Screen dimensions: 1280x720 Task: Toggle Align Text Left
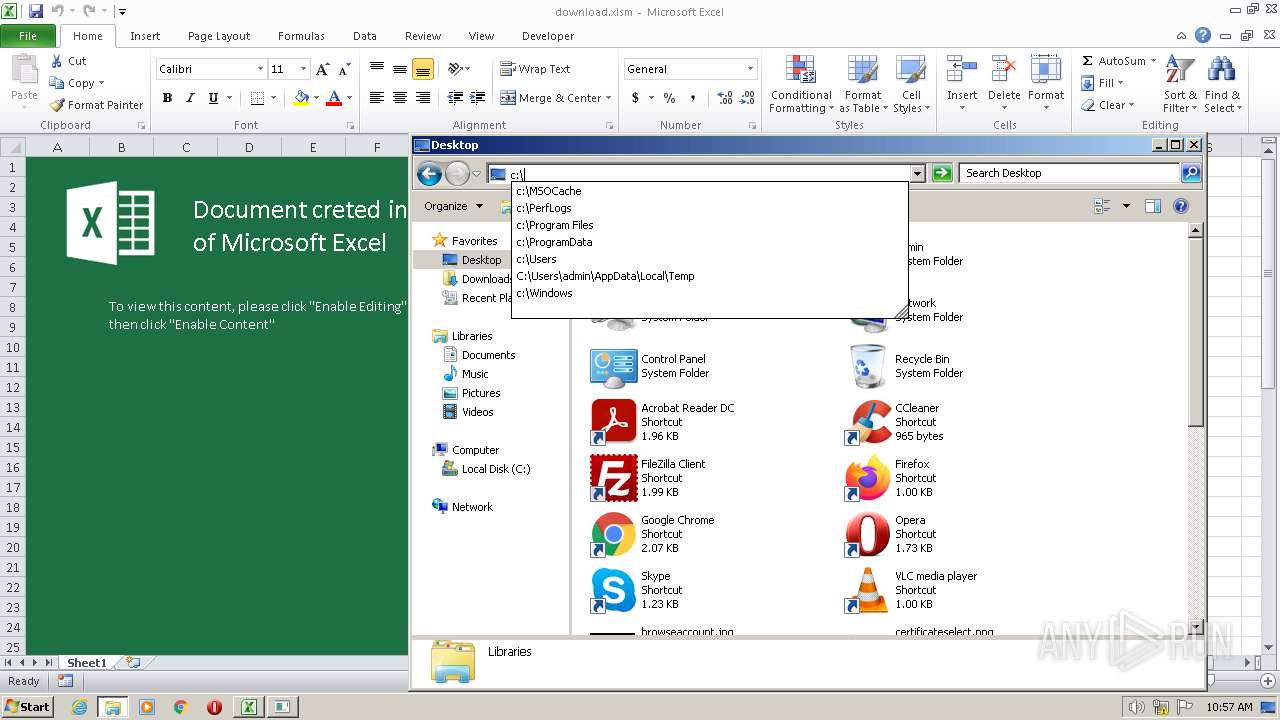[x=376, y=98]
